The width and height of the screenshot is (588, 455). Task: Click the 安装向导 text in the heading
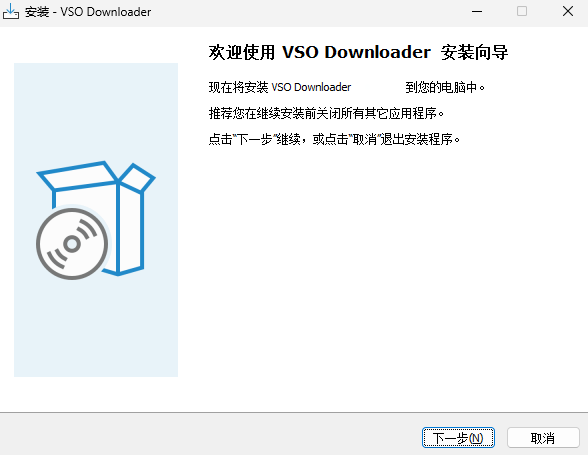[x=474, y=52]
